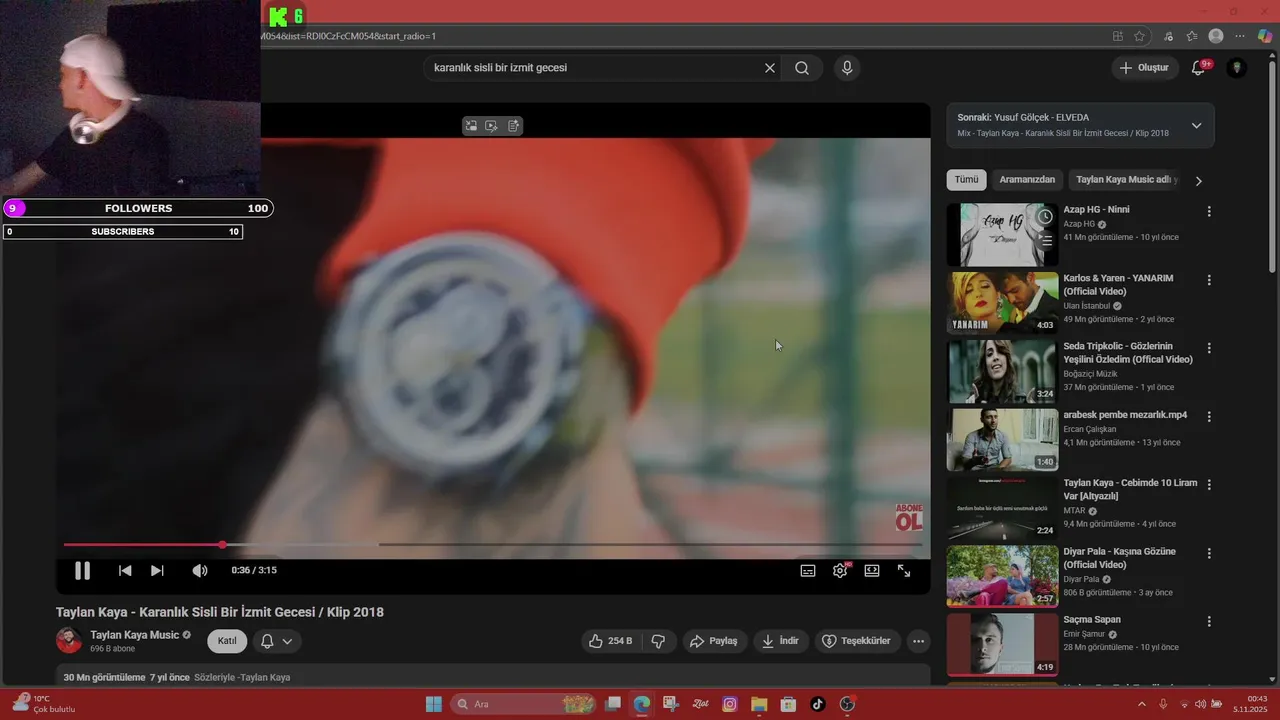Enter fullscreen mode
1280x720 pixels.
(904, 570)
